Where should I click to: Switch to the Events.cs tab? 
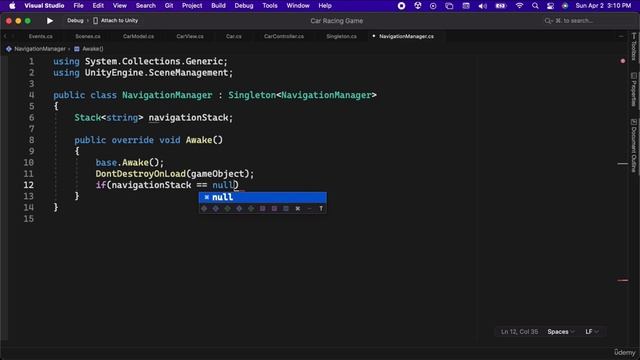click(x=40, y=36)
